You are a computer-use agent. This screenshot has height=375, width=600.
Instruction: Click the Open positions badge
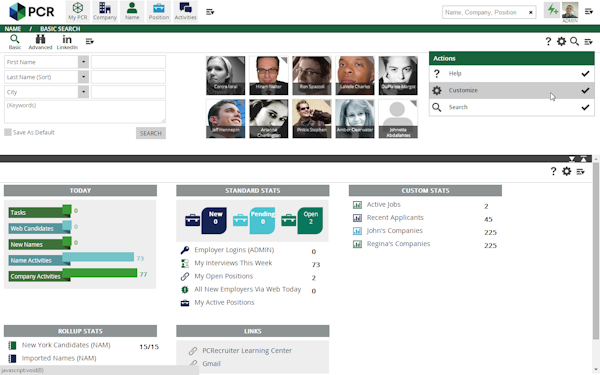tap(310, 220)
